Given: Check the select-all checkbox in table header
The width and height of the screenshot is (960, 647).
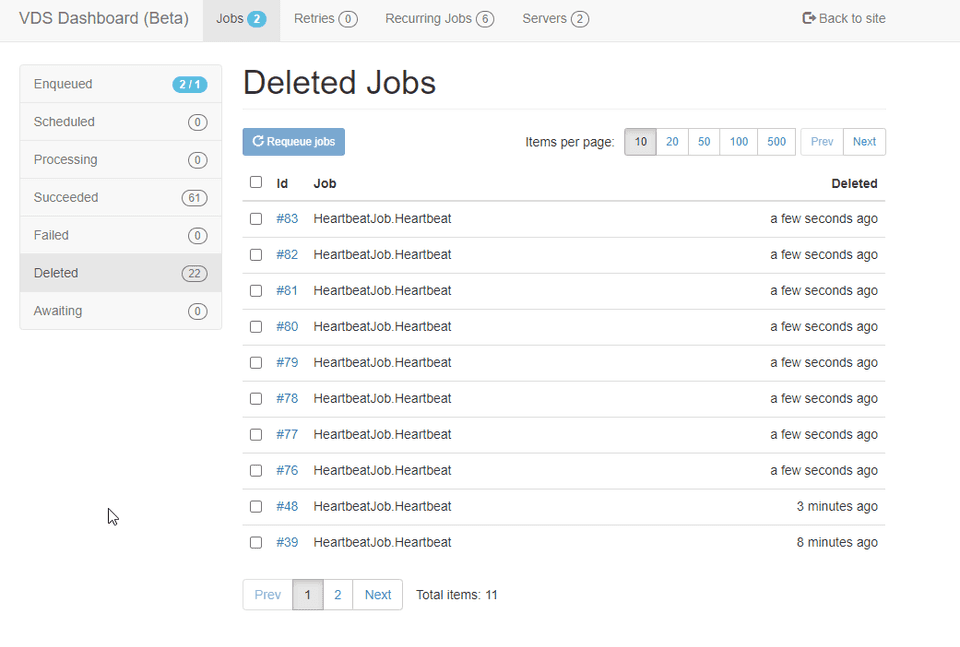Looking at the screenshot, I should click(x=256, y=183).
